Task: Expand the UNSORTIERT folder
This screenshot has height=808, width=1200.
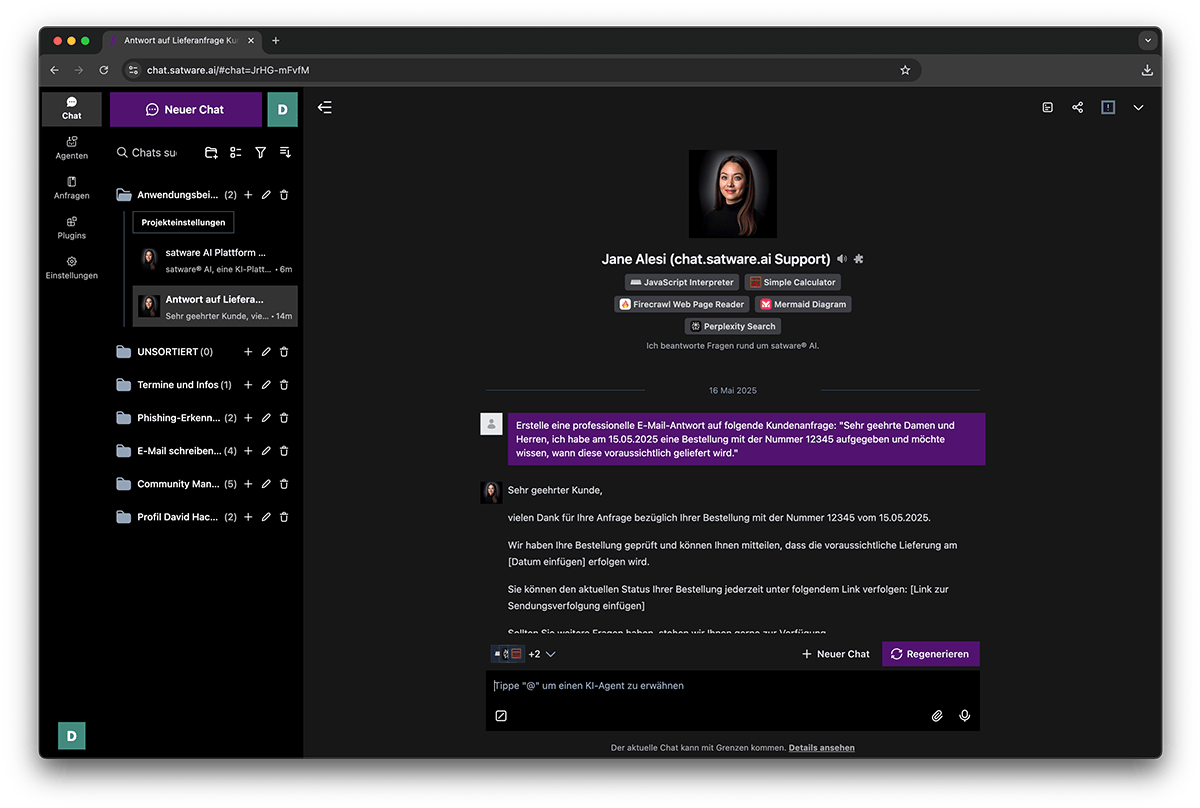Action: click(x=124, y=352)
